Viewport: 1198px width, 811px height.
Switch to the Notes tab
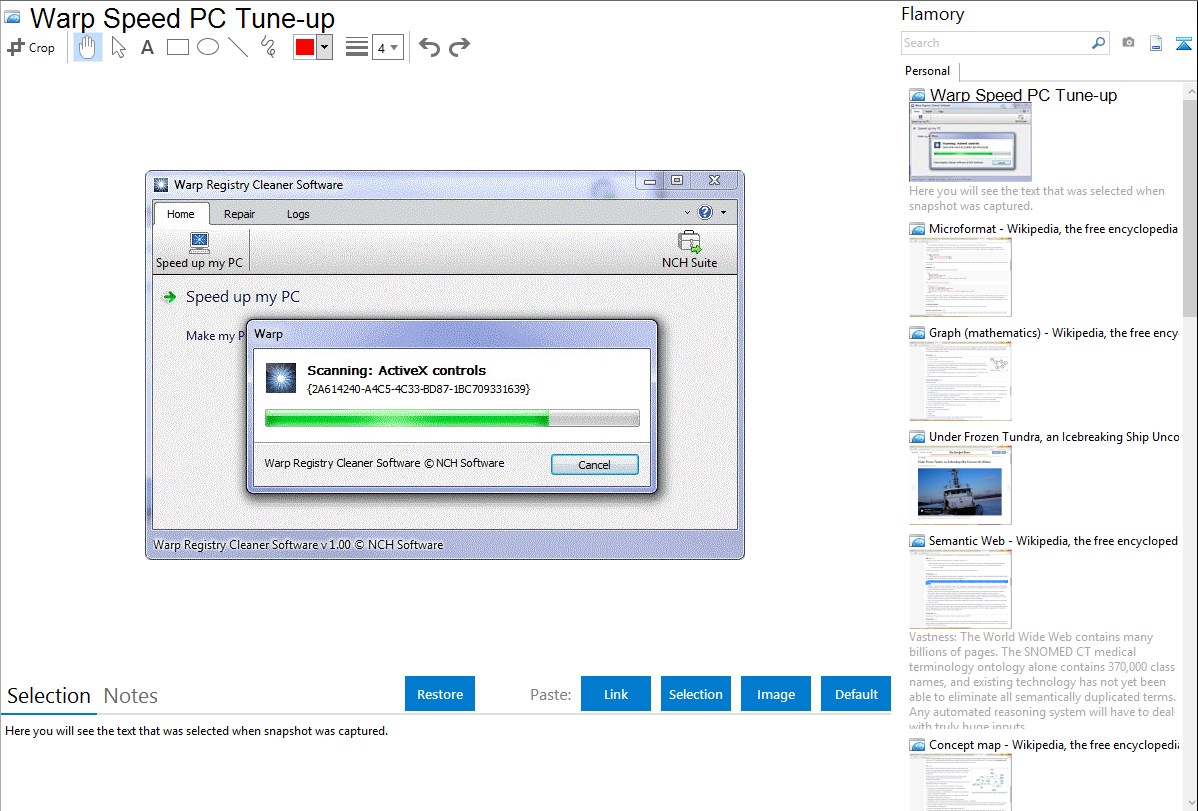point(131,696)
